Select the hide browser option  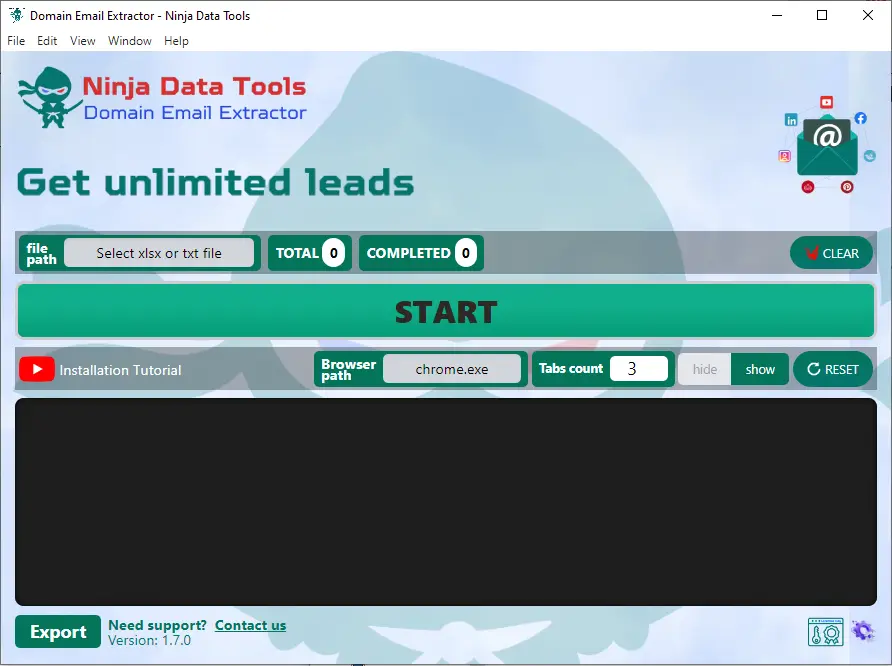(x=704, y=369)
